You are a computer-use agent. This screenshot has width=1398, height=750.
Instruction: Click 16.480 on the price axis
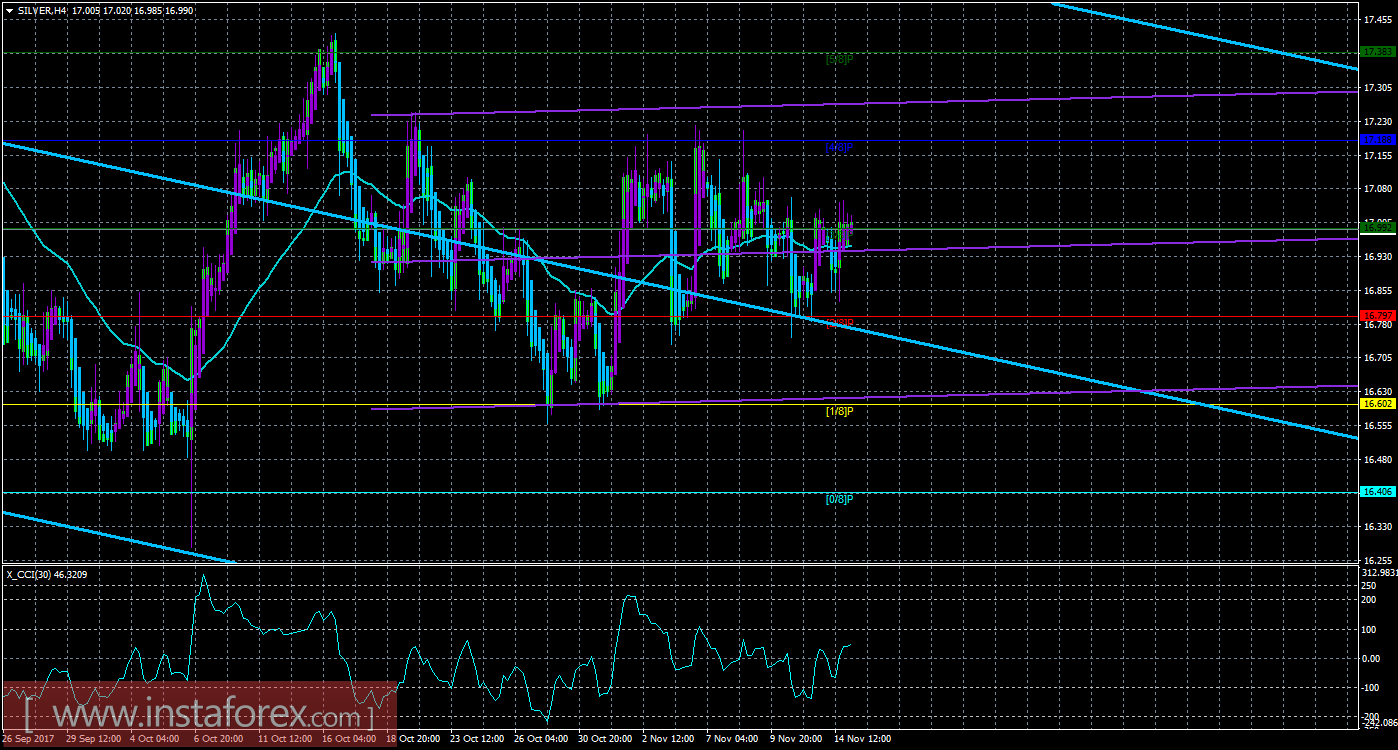[1377, 460]
